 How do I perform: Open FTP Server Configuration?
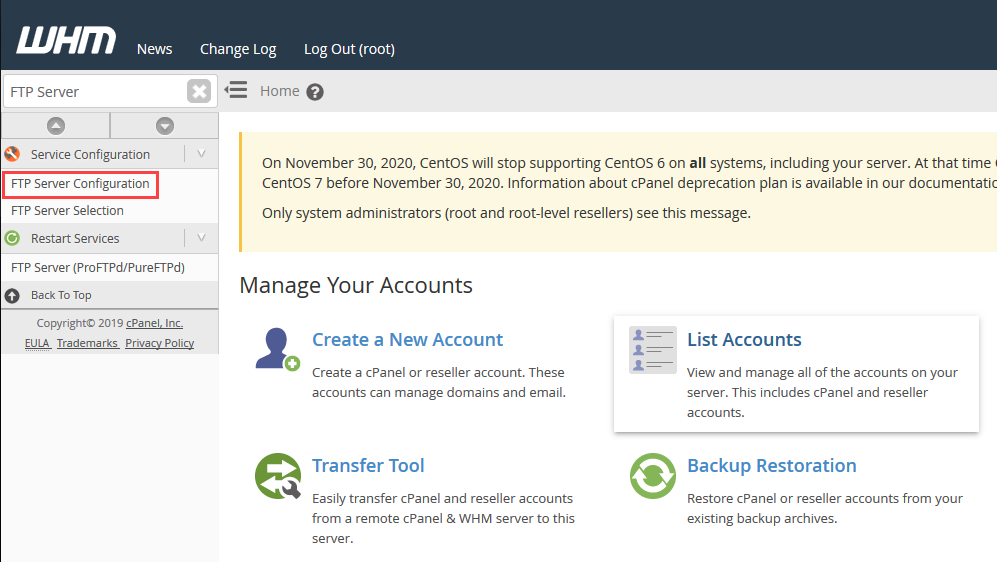point(80,184)
